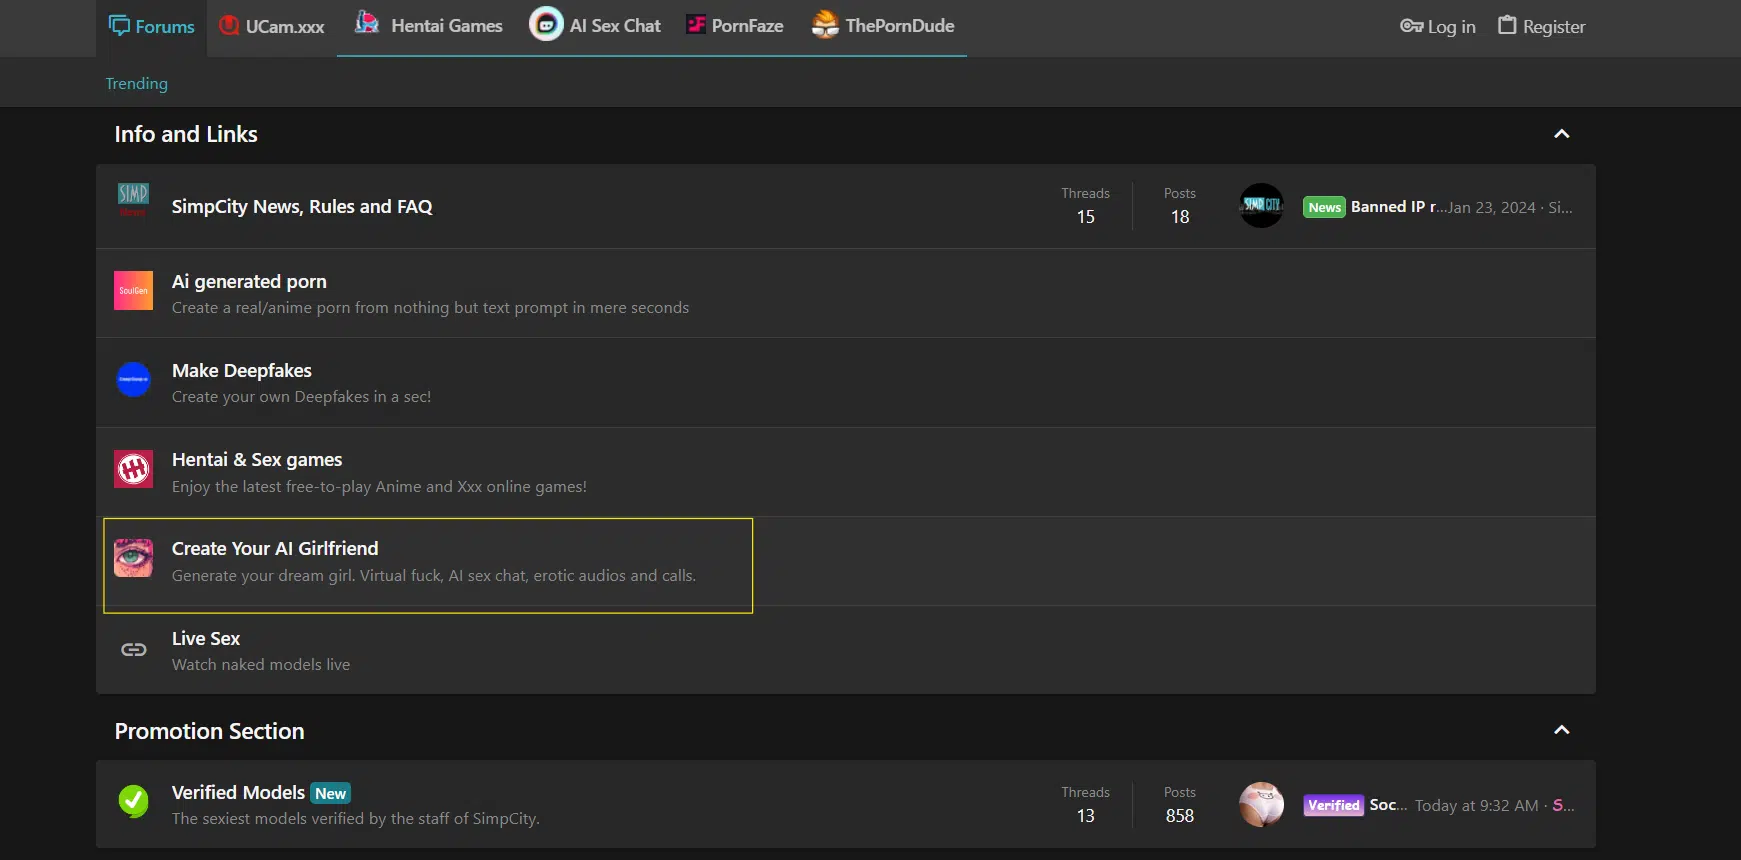Click the eye icon for Create Your AI Girlfriend
Screen dimensions: 1741x860
tap(133, 558)
